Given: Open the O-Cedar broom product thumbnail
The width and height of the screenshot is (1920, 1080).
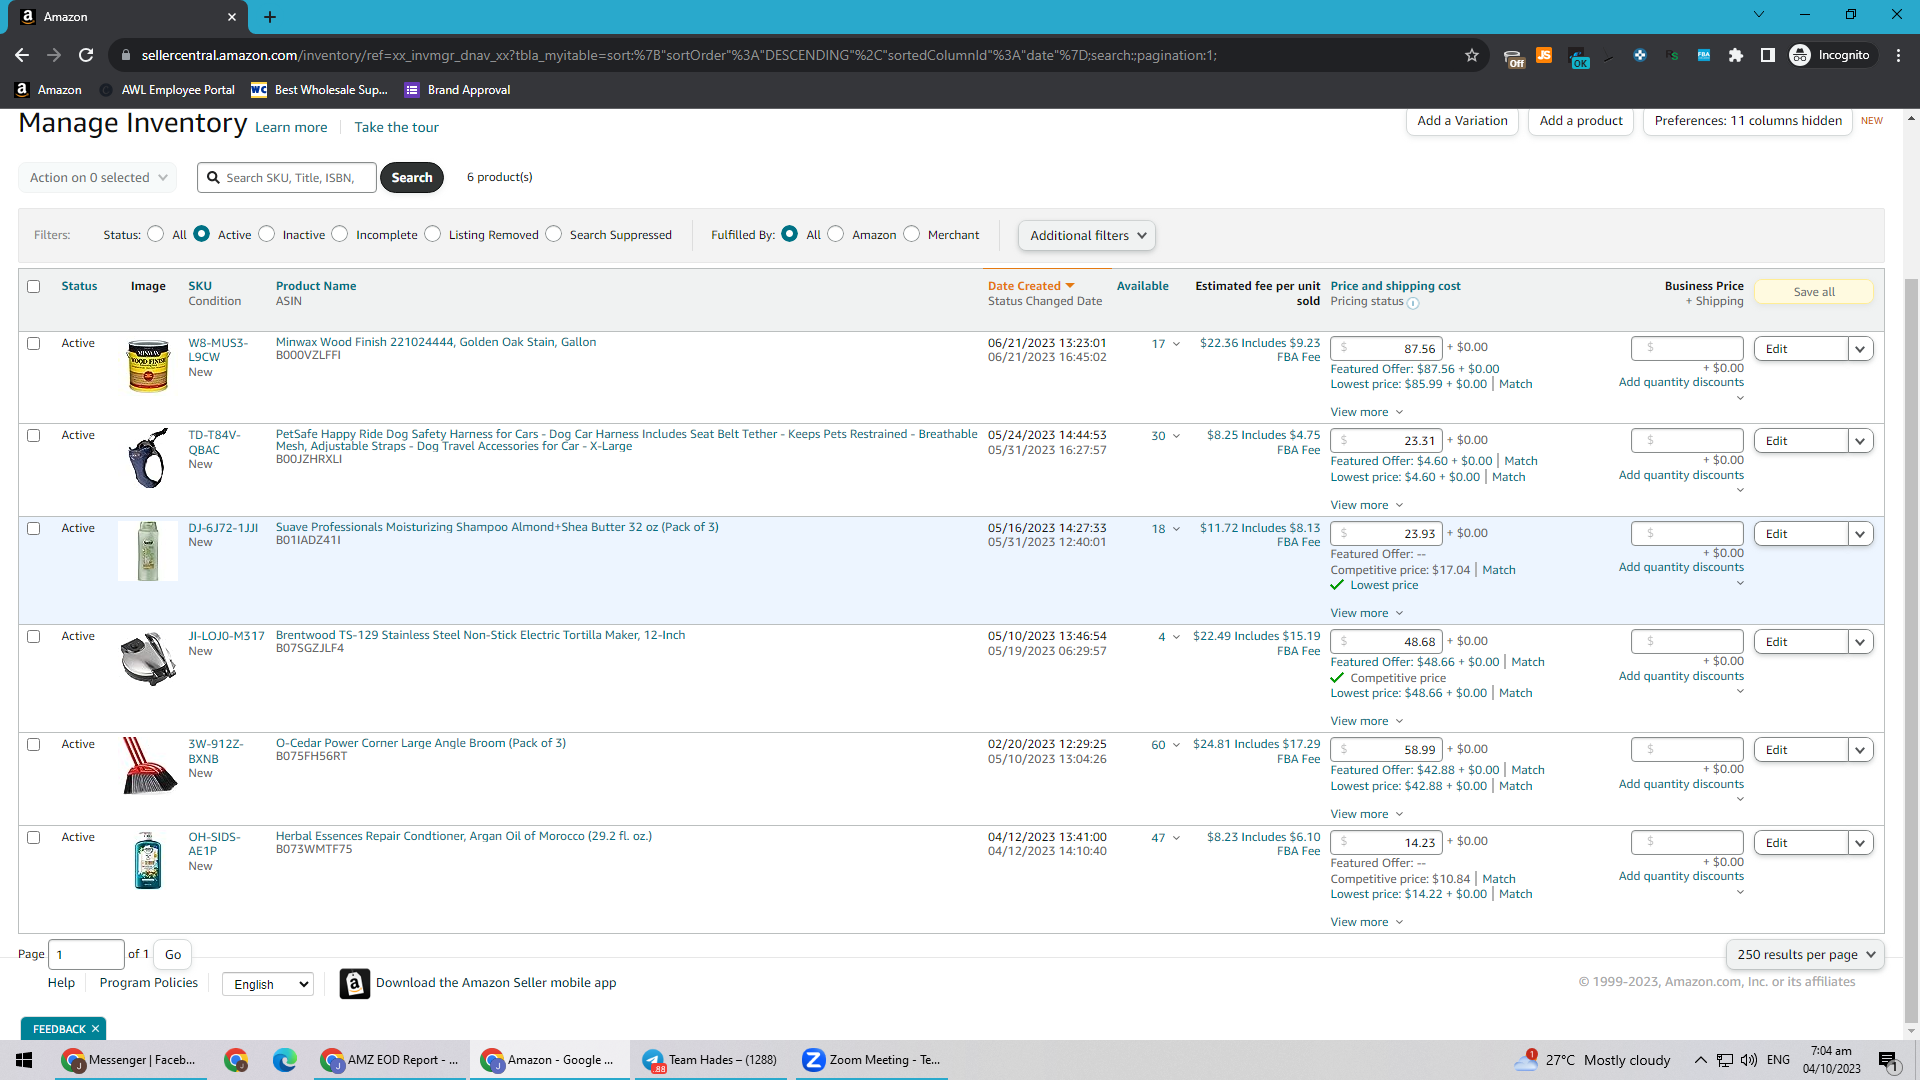Looking at the screenshot, I should click(149, 766).
